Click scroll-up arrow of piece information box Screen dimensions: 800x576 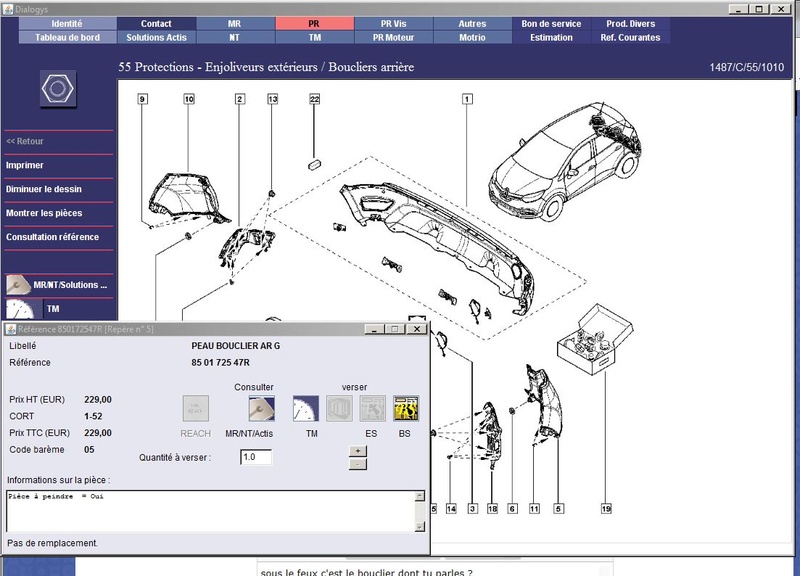point(420,496)
